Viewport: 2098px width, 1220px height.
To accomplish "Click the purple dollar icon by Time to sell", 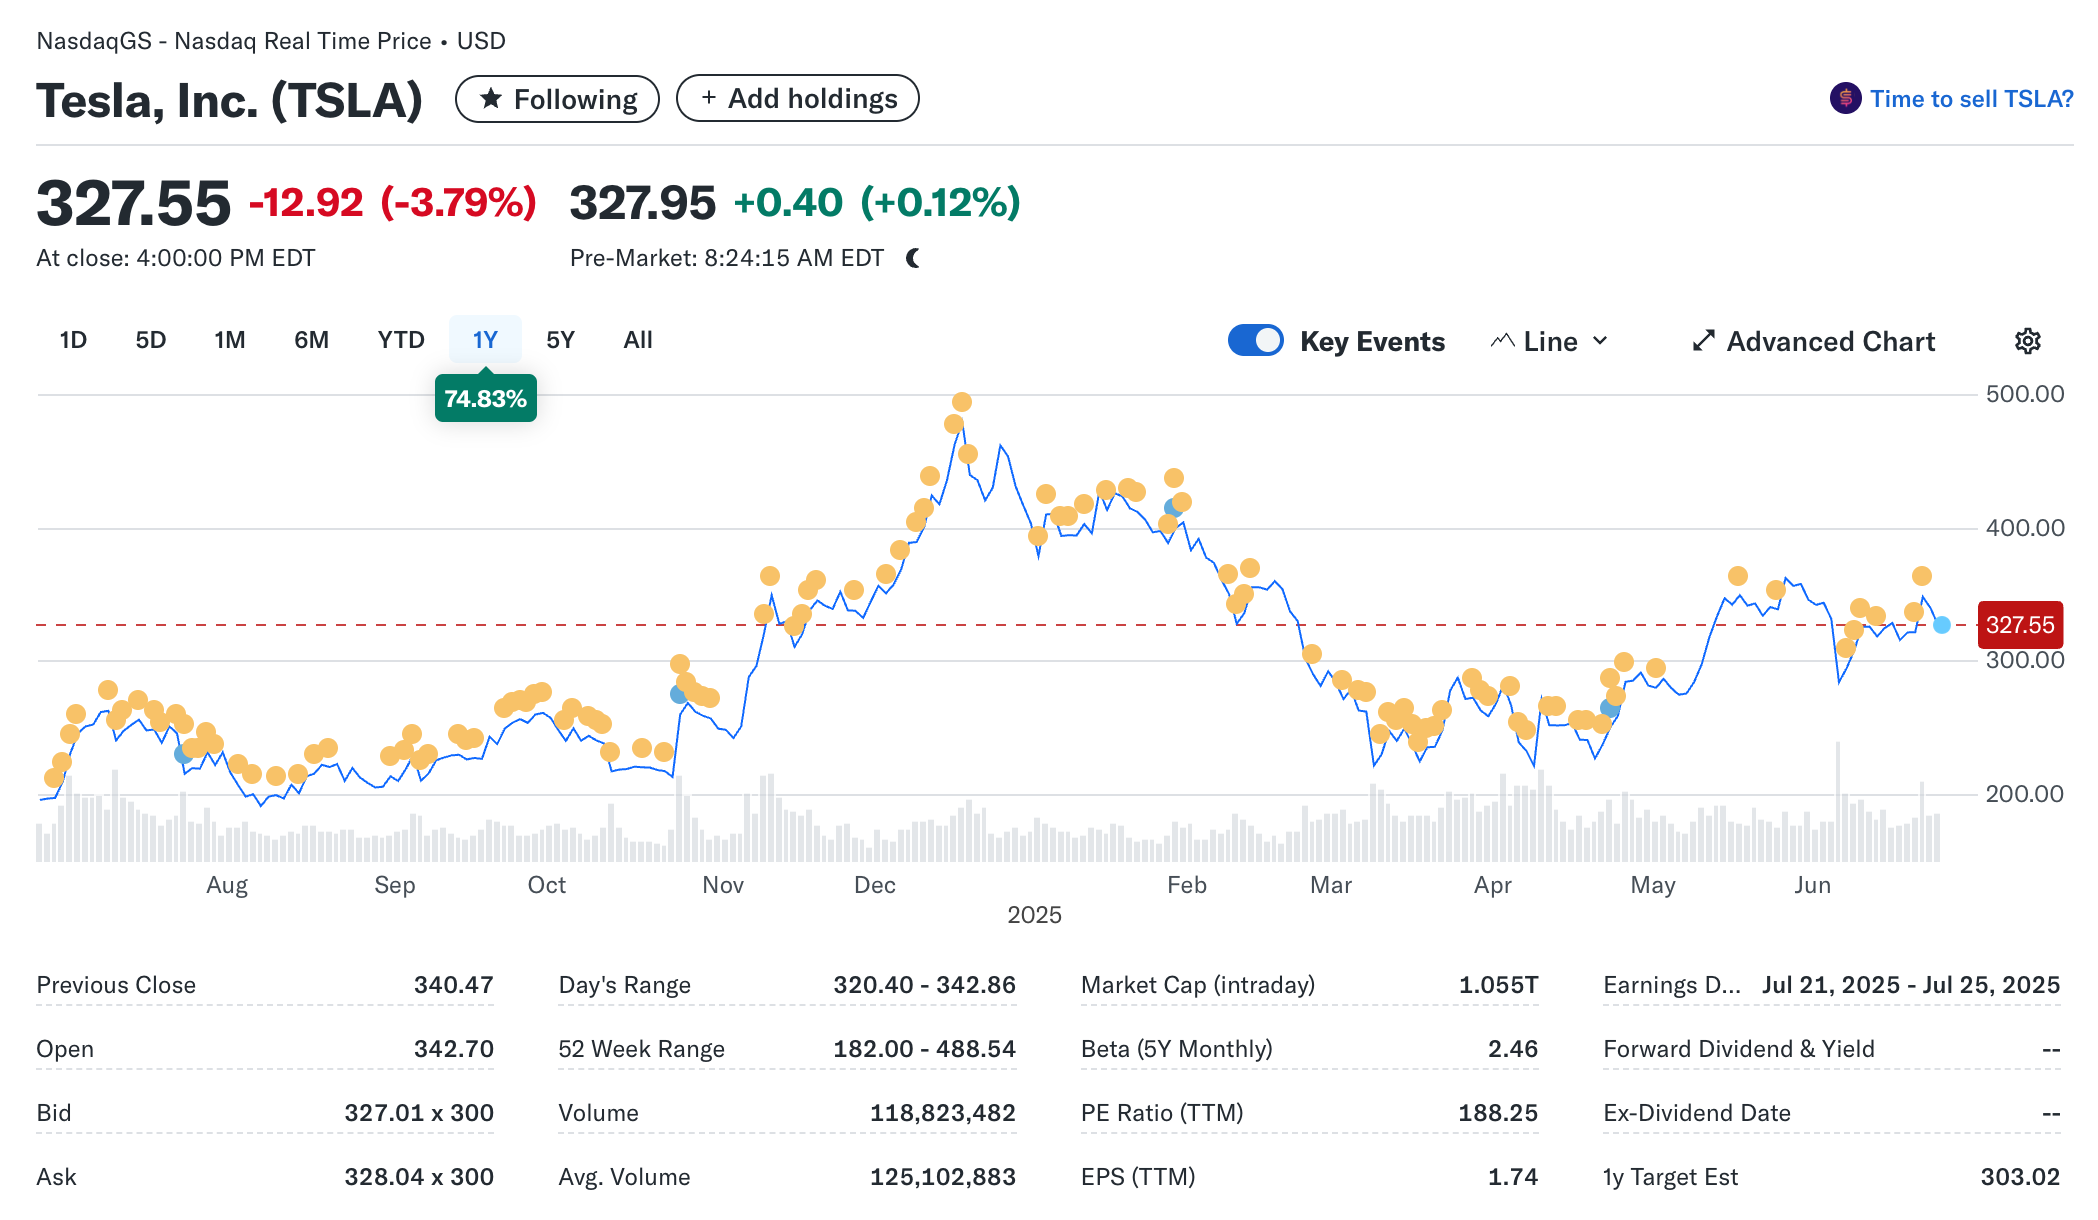I will pyautogui.click(x=1845, y=98).
